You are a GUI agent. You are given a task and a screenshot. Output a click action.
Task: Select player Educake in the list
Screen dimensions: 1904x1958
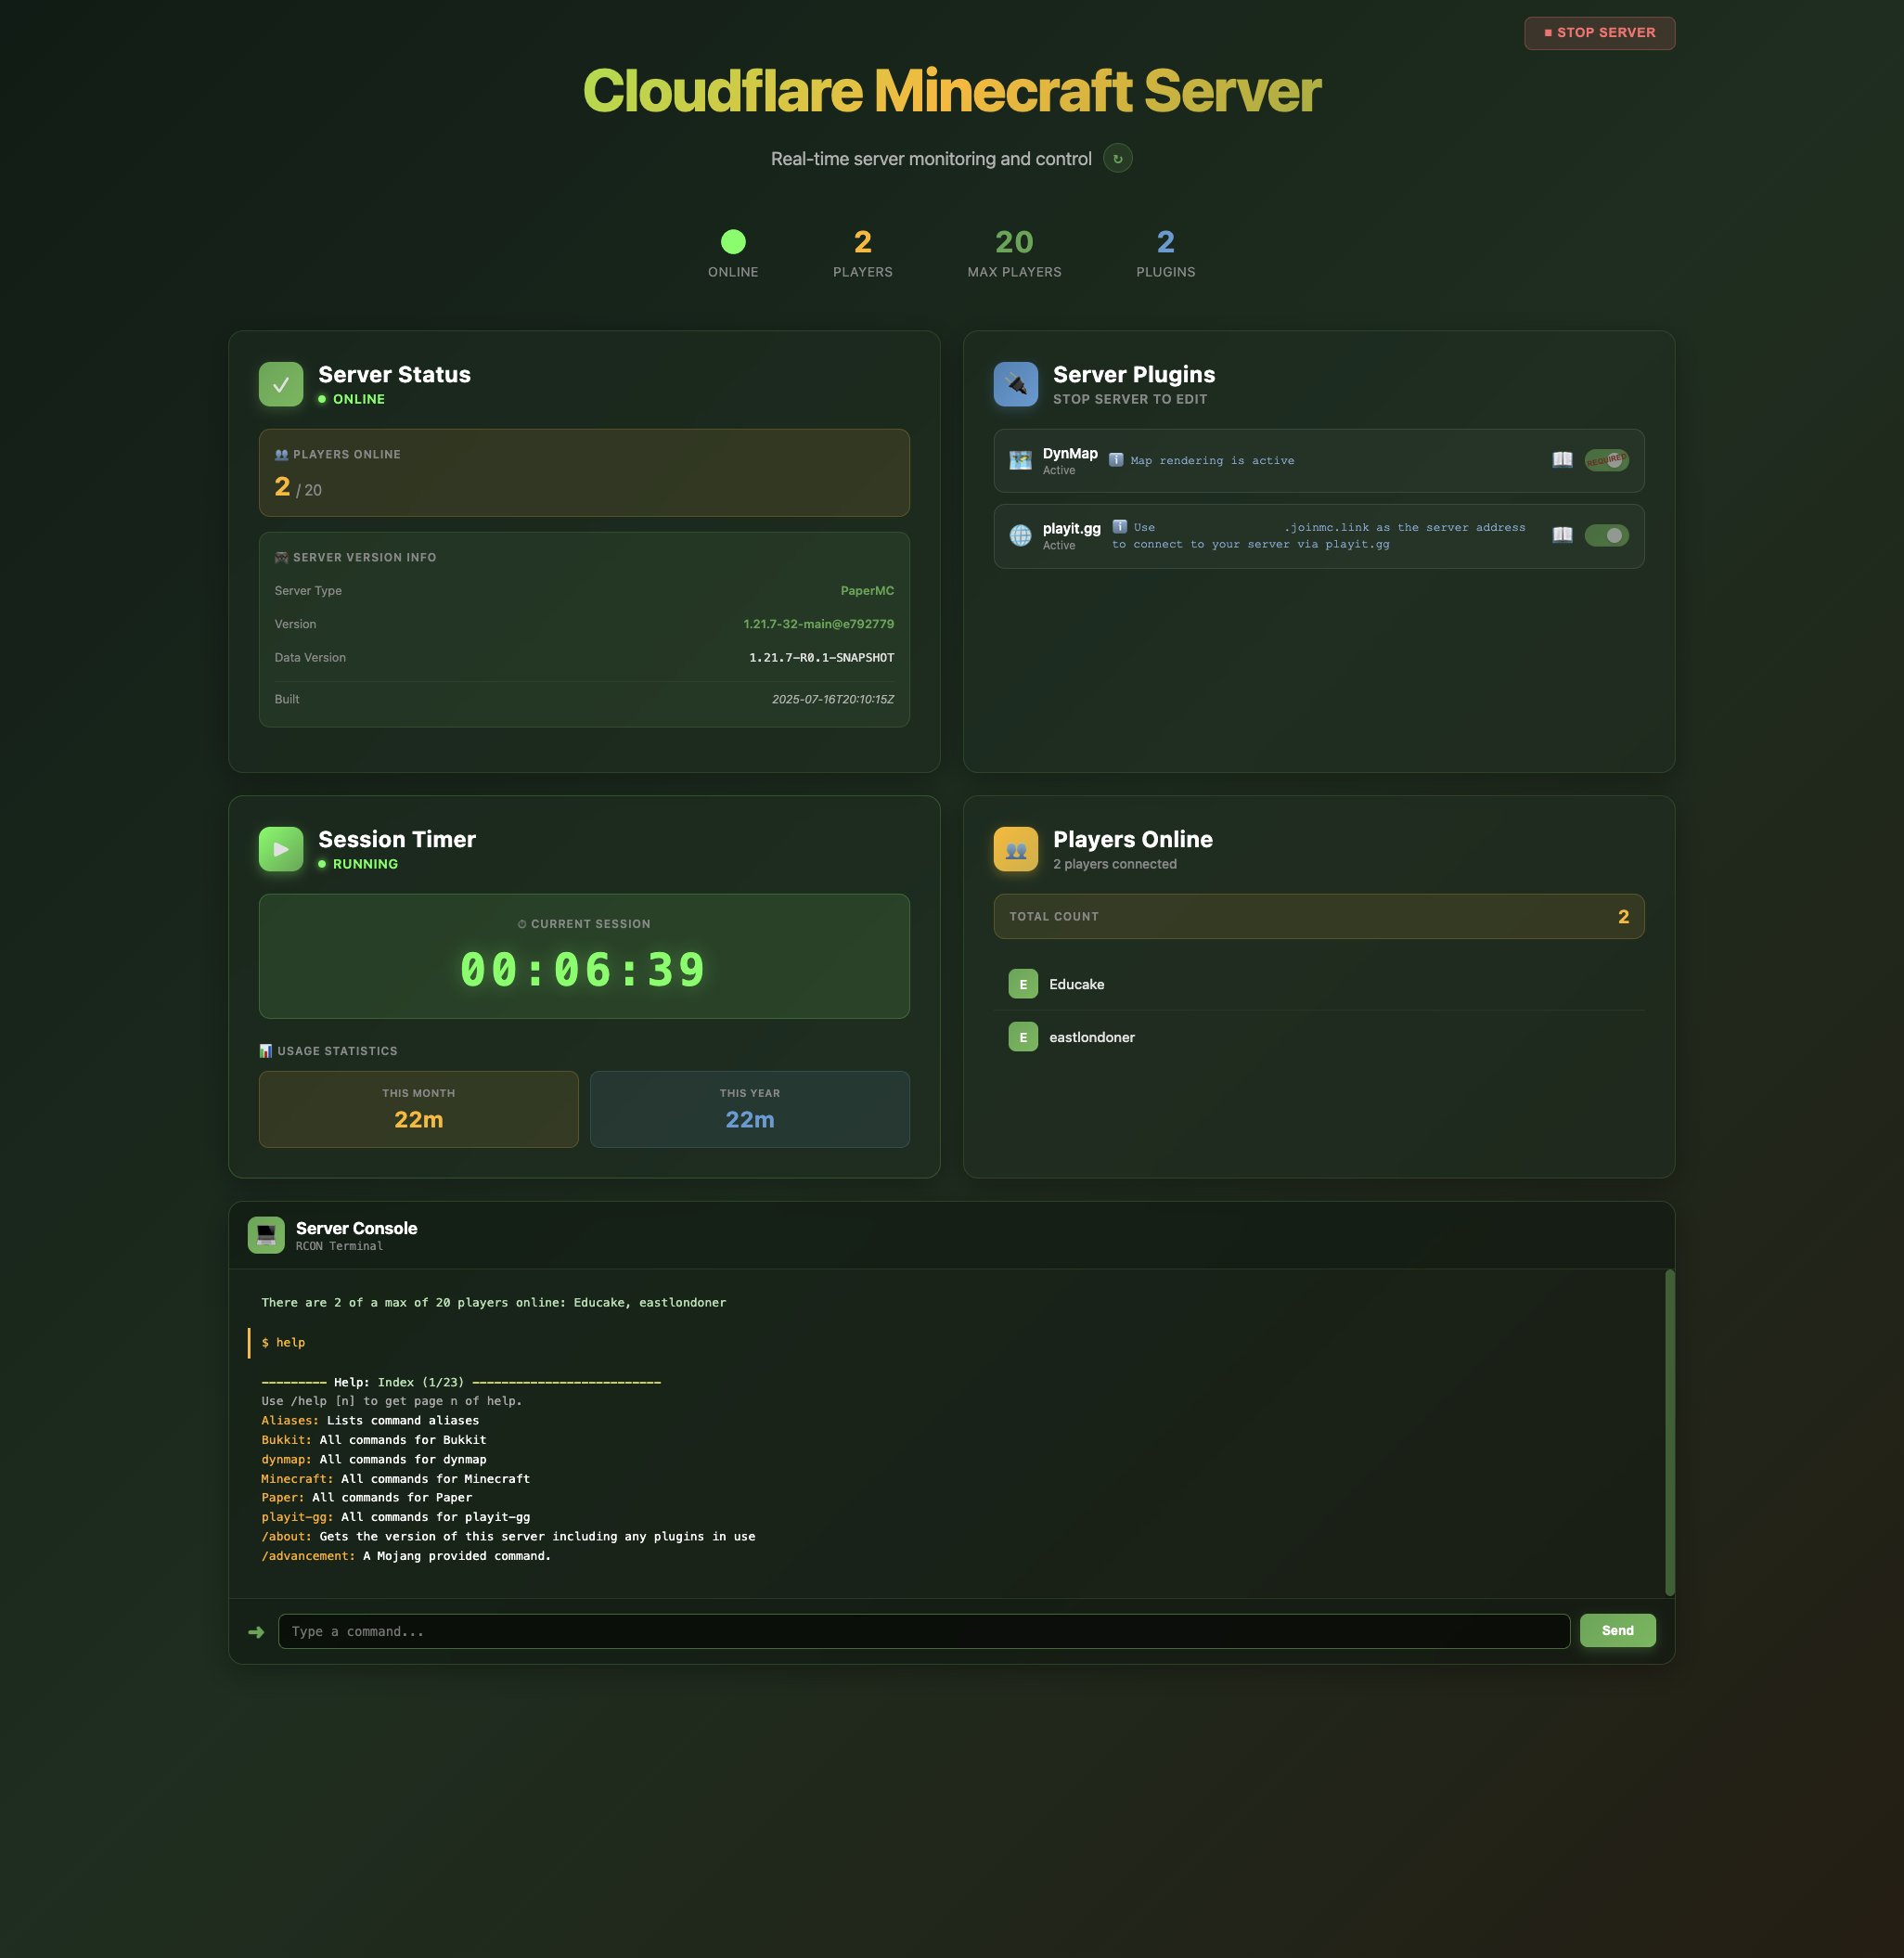[x=1076, y=984]
